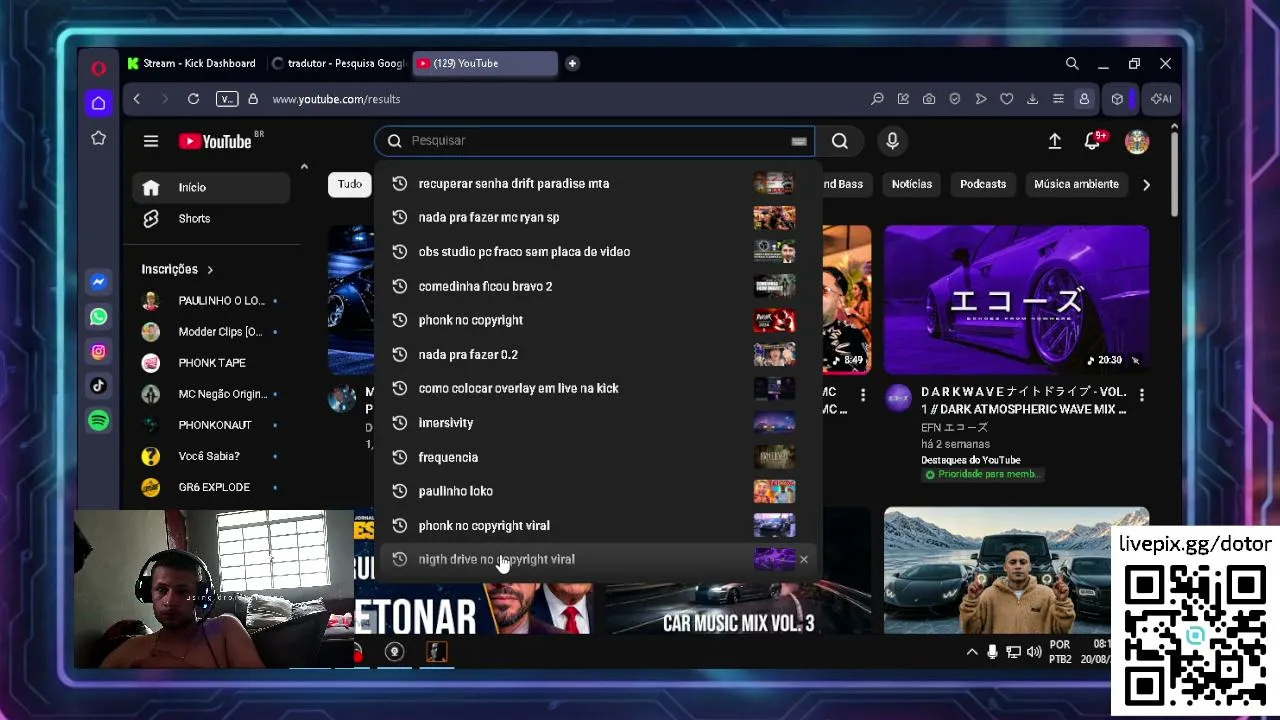The image size is (1280, 720).
Task: Open the Modder Clips subscription channel
Action: click(x=211, y=332)
